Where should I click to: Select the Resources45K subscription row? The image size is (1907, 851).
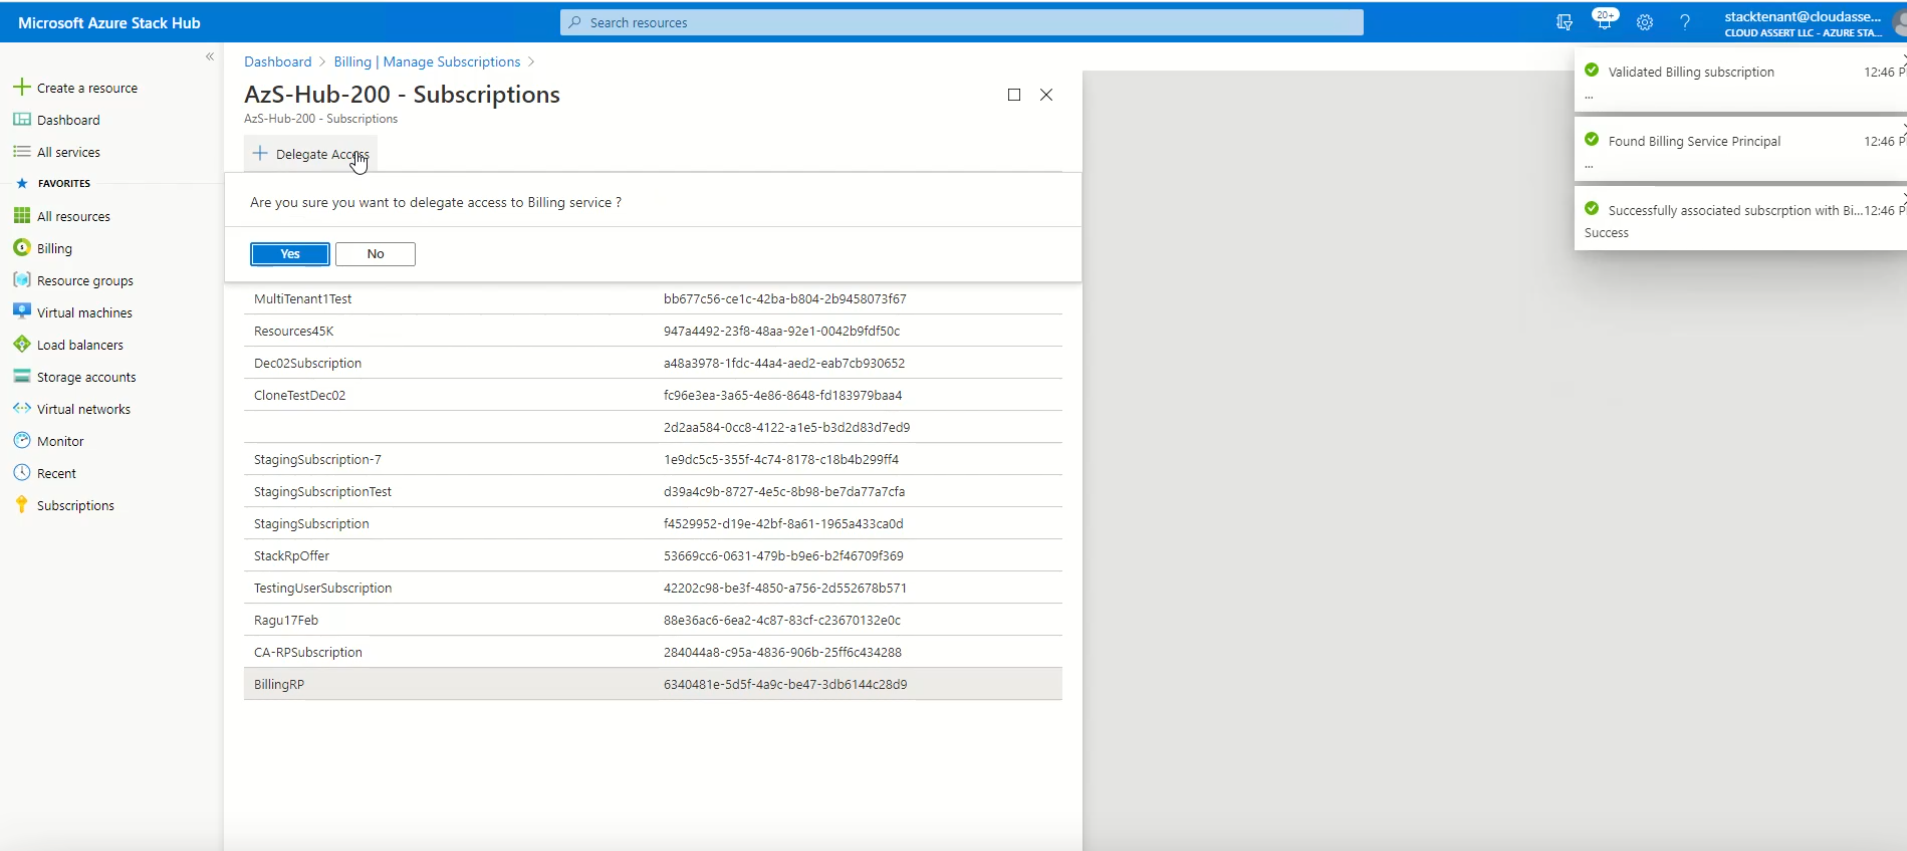pos(653,331)
